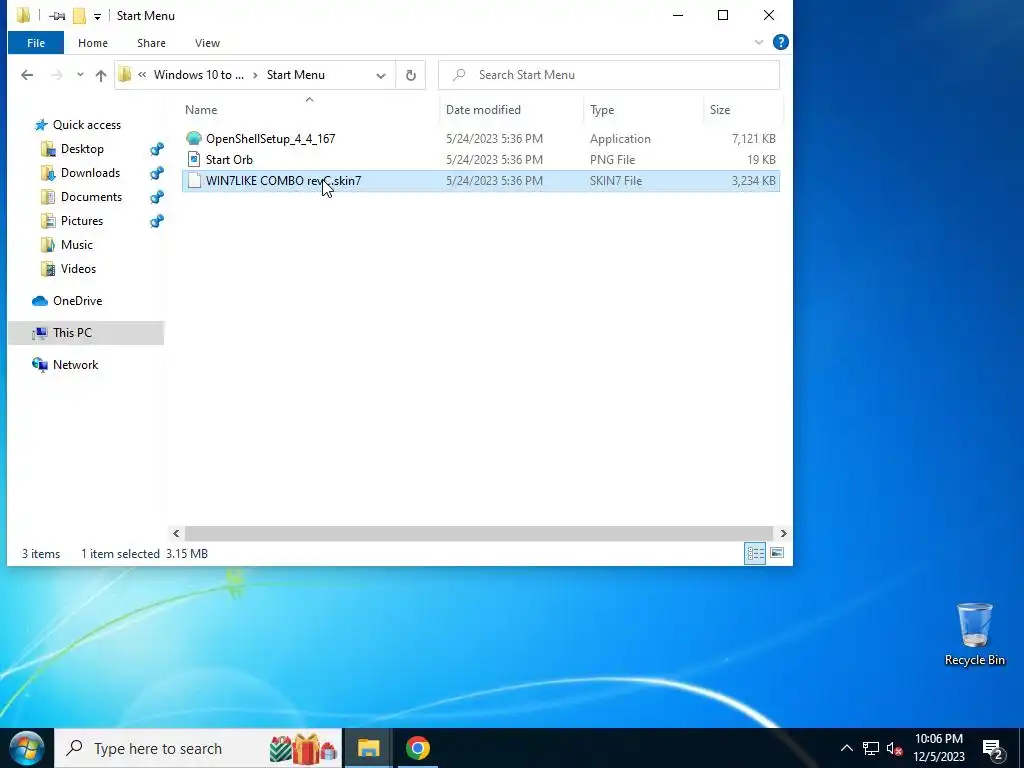Open notification center with 2 alerts
Screen dimensions: 1024x768
click(x=993, y=750)
